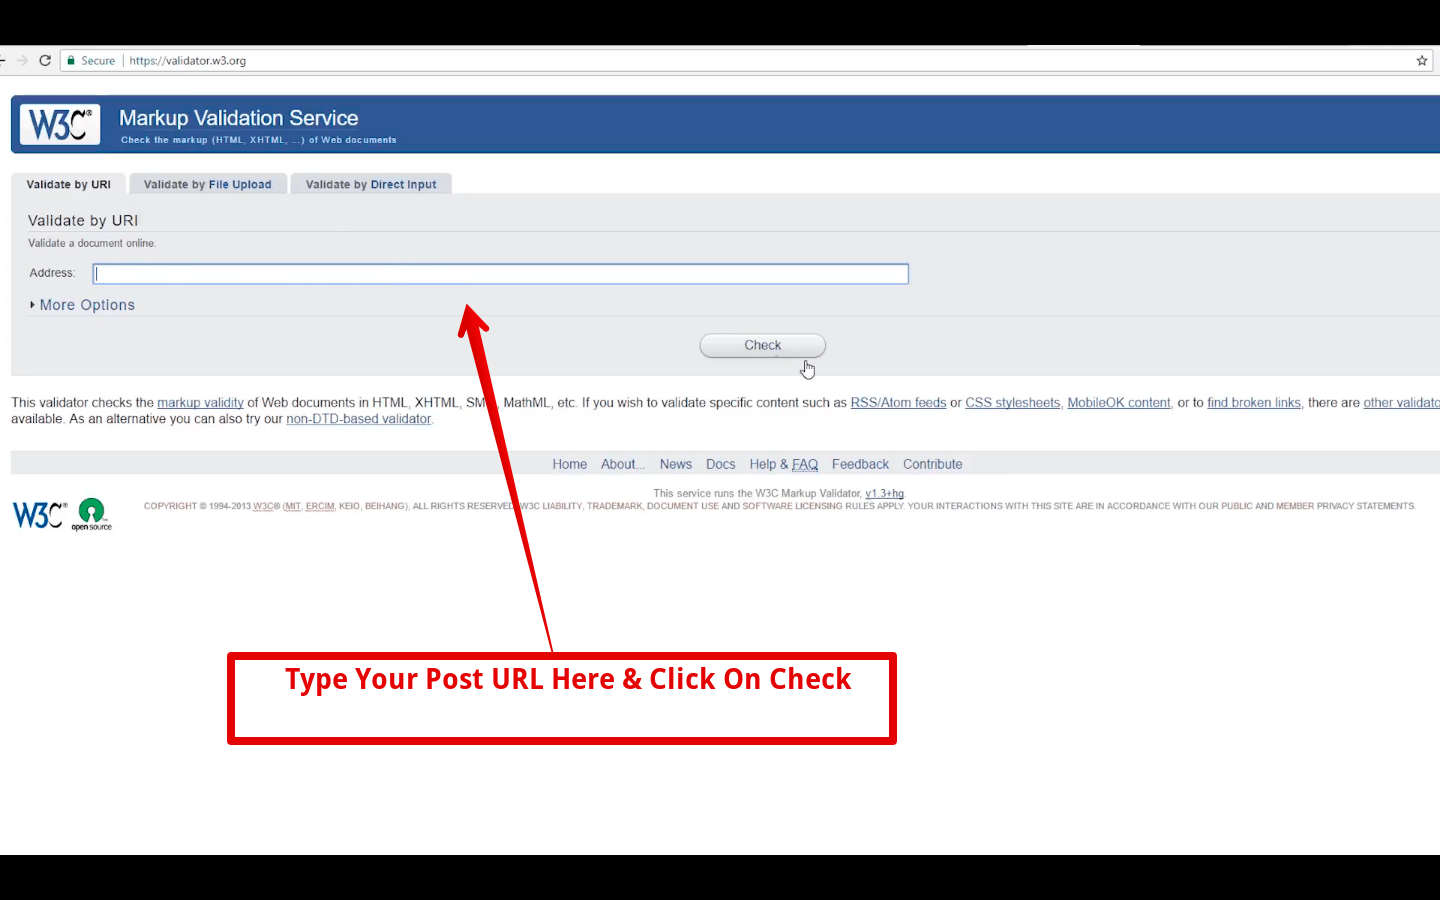The height and width of the screenshot is (900, 1440).
Task: Click the browser forward arrow
Action: point(22,61)
